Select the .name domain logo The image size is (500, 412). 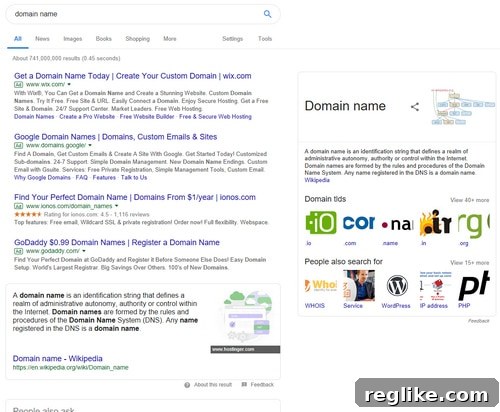(397, 223)
